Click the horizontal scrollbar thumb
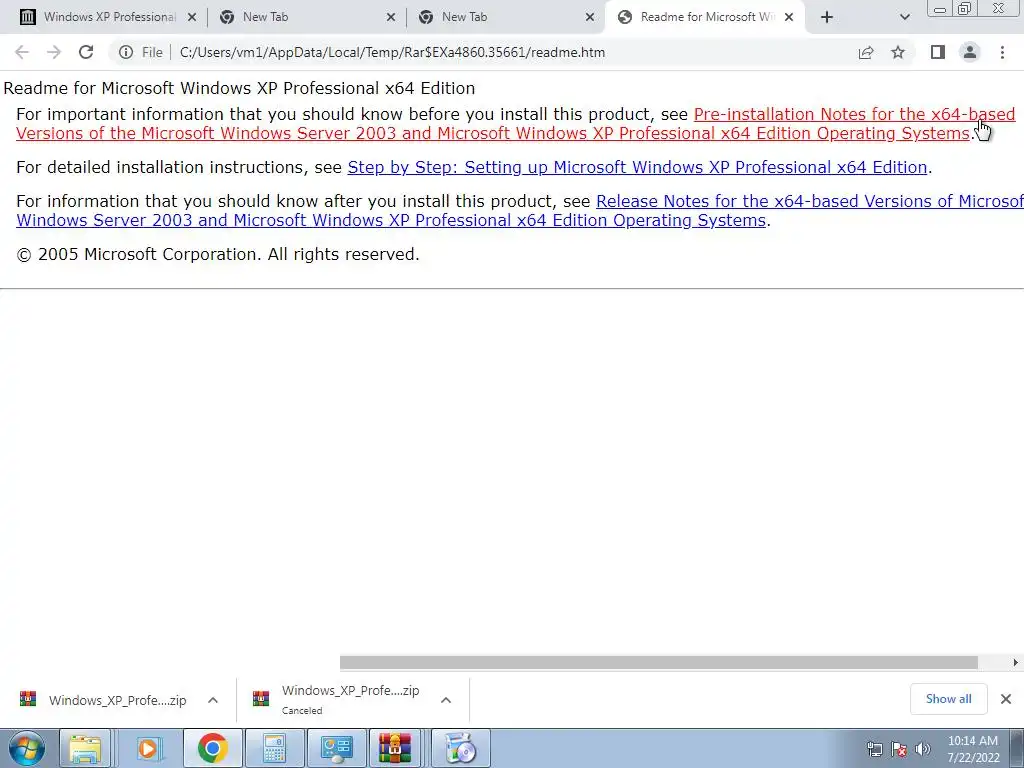This screenshot has width=1024, height=768. 658,663
